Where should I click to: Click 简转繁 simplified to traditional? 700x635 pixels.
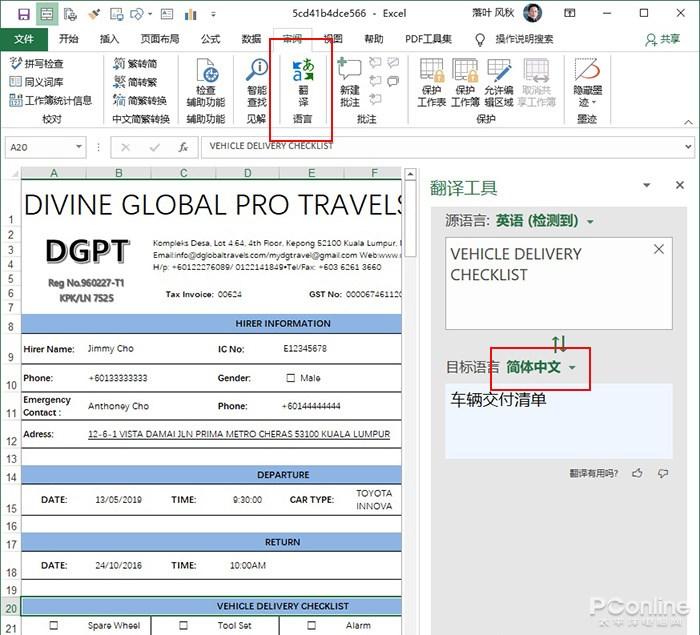135,82
